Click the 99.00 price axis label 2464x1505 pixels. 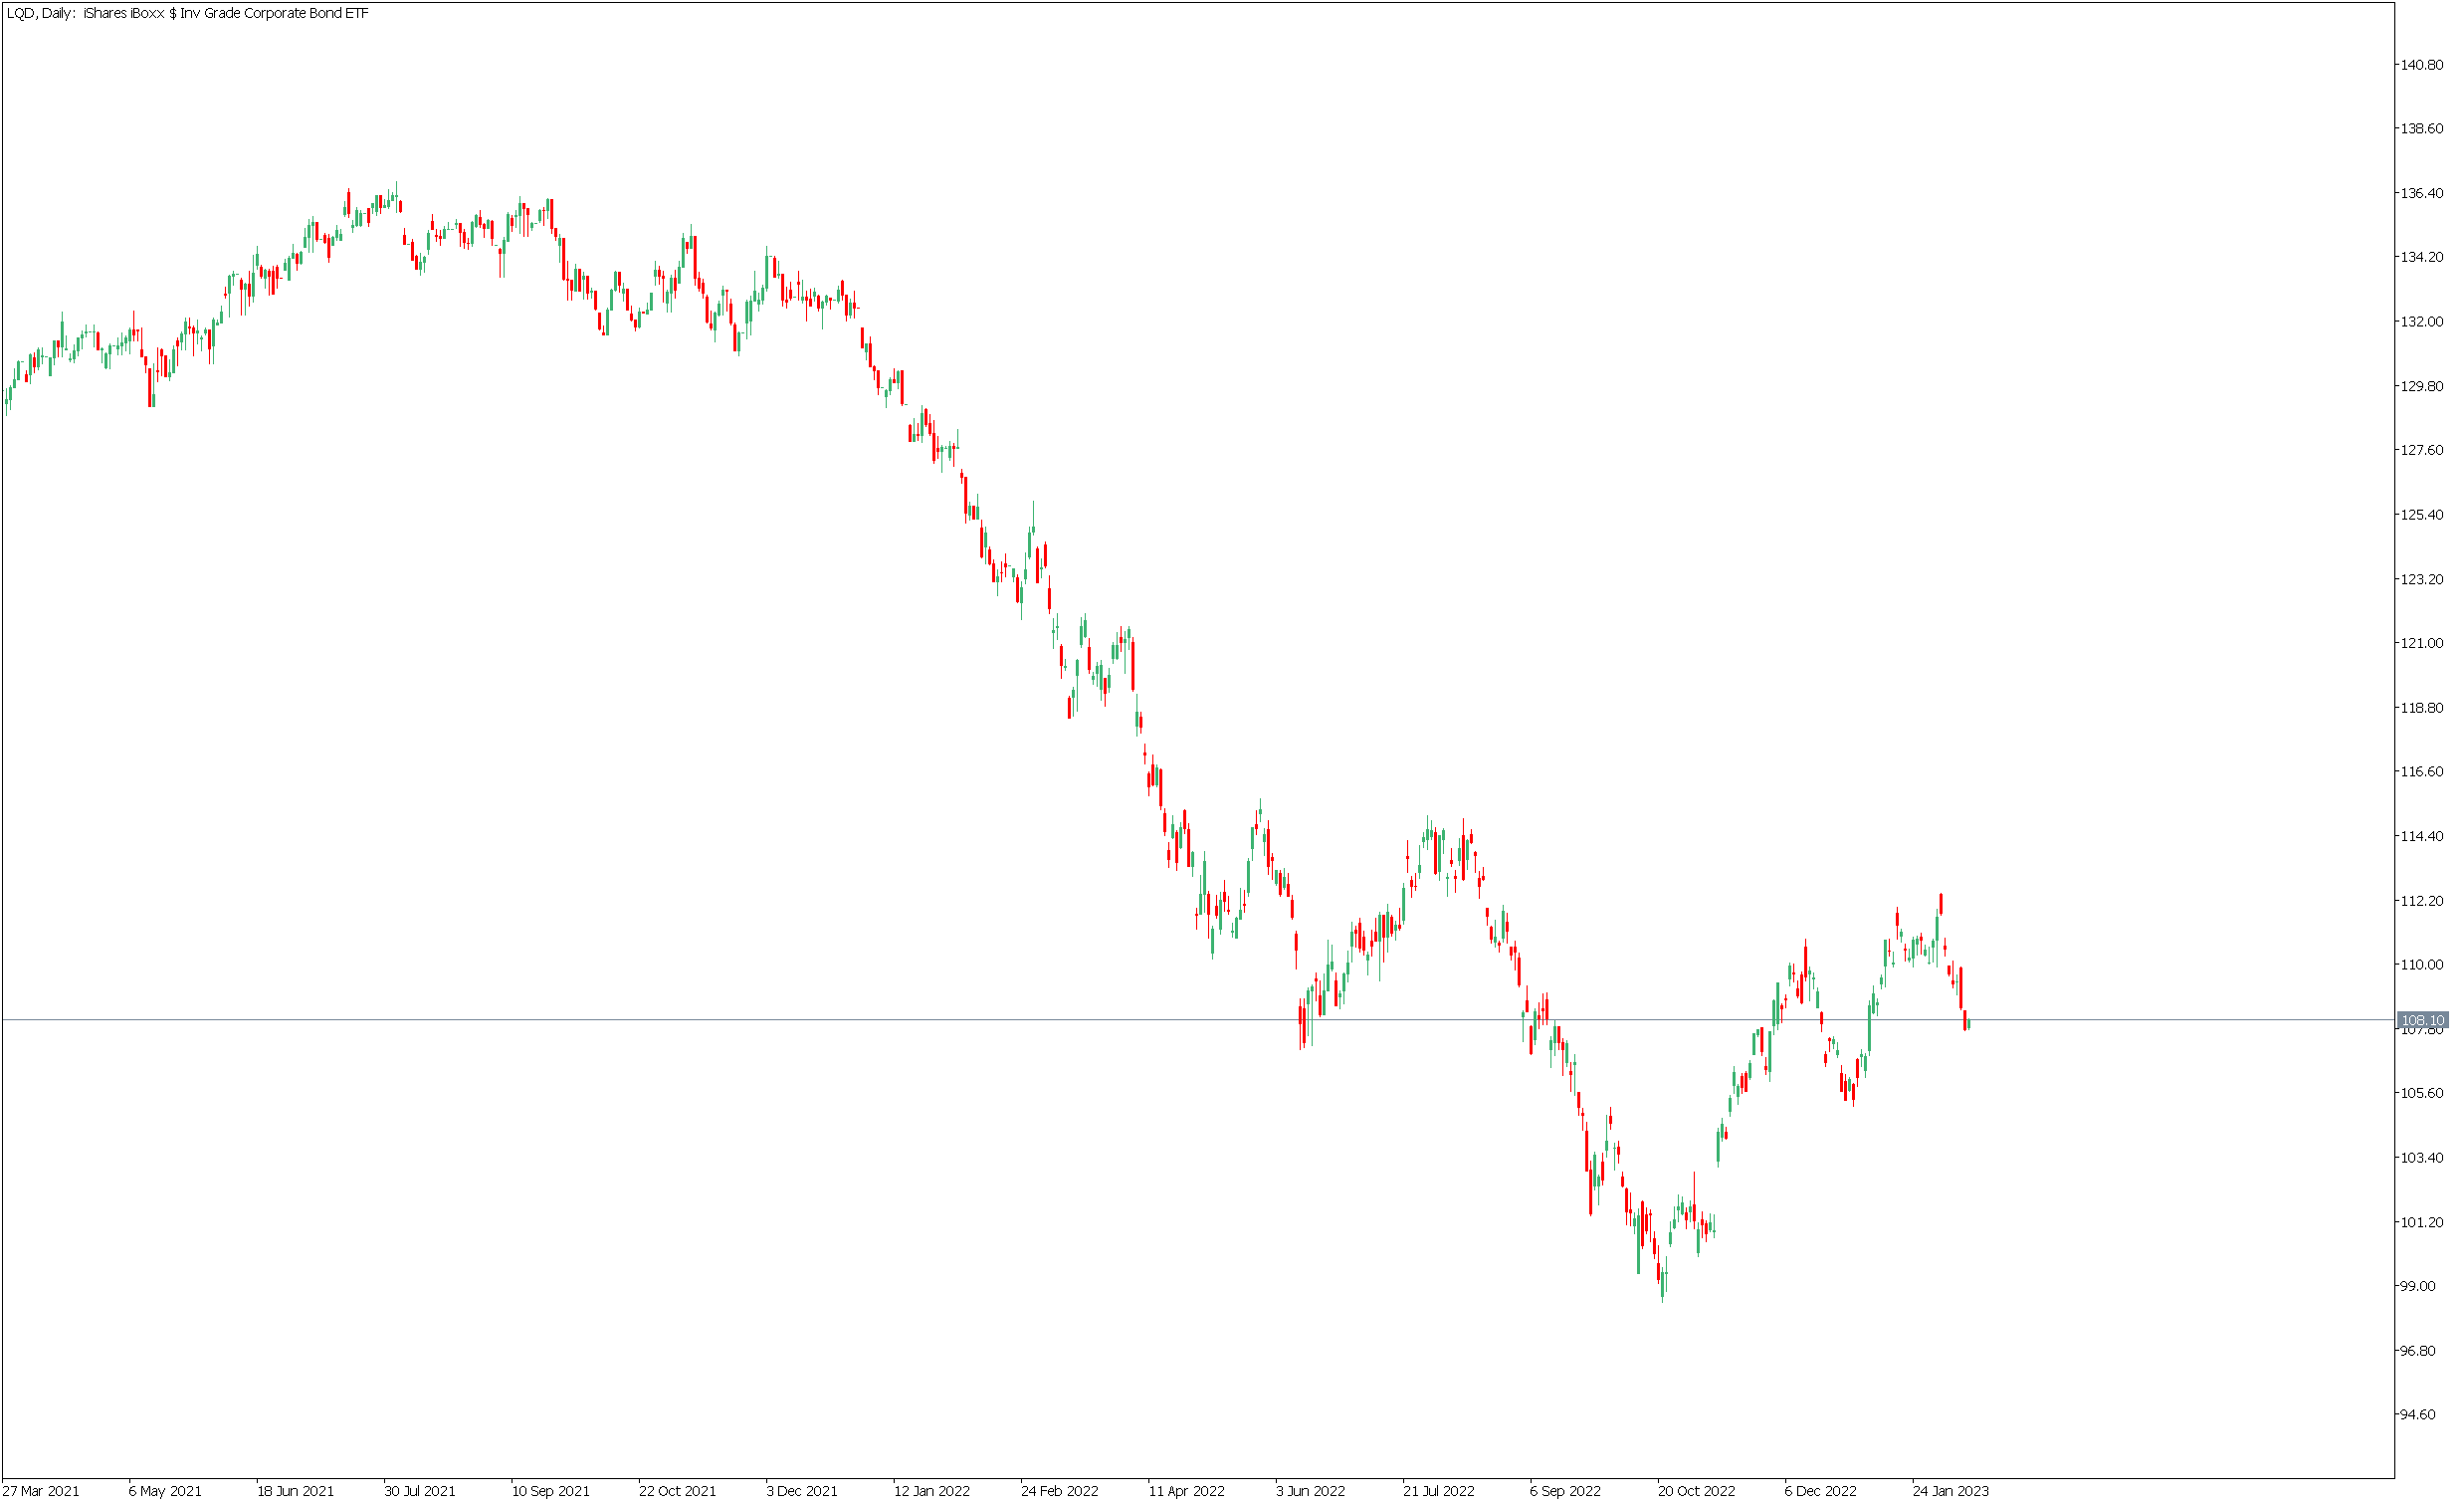2419,1286
